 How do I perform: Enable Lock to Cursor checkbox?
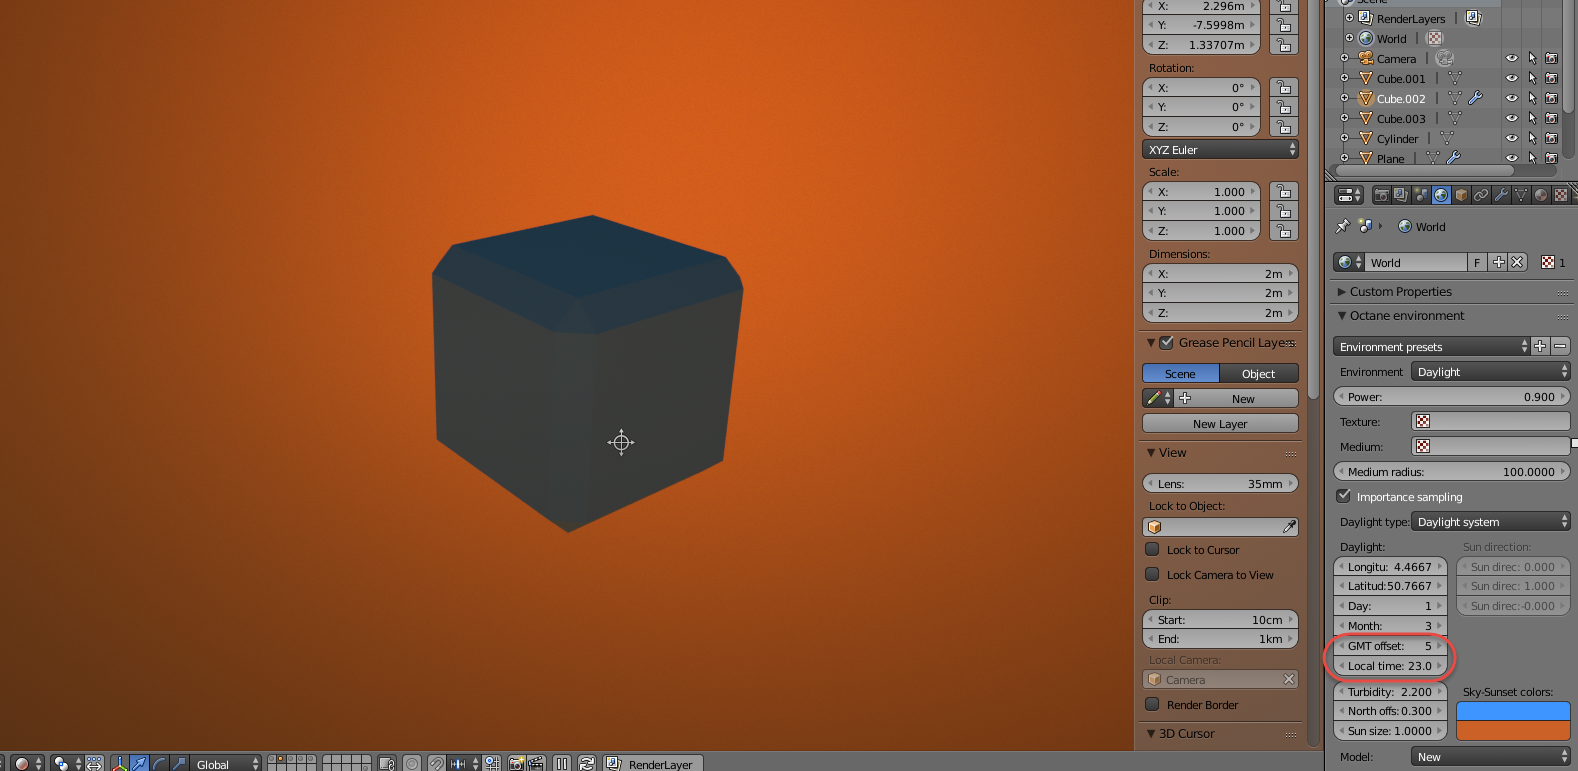pyautogui.click(x=1152, y=549)
